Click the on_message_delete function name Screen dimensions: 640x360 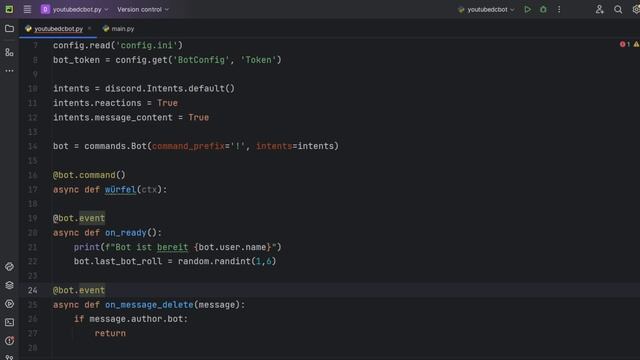149,304
